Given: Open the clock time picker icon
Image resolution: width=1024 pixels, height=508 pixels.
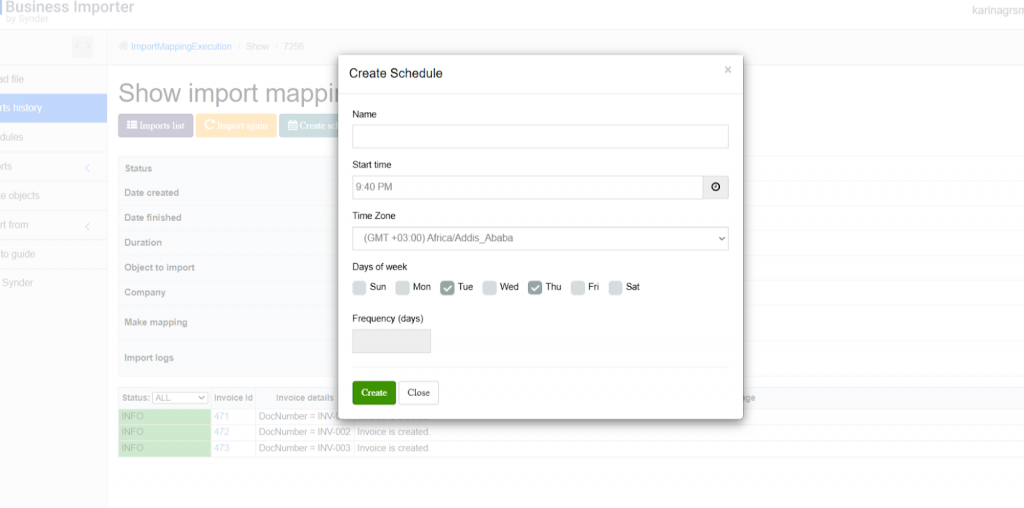Looking at the screenshot, I should (x=715, y=187).
